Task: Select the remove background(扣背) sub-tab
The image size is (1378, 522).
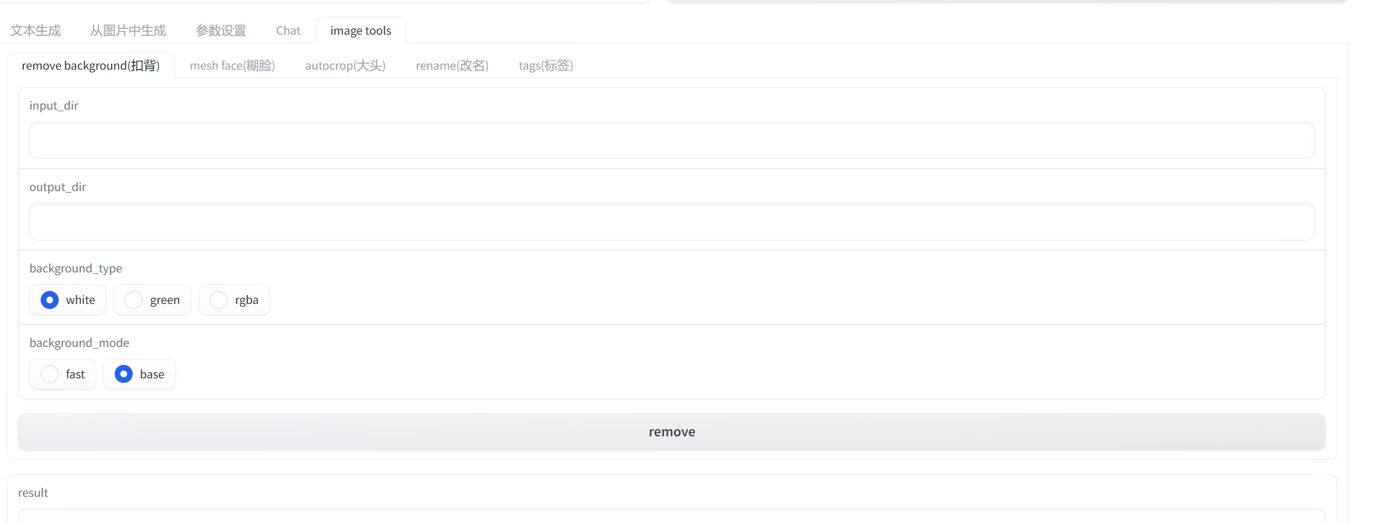Action: 91,66
